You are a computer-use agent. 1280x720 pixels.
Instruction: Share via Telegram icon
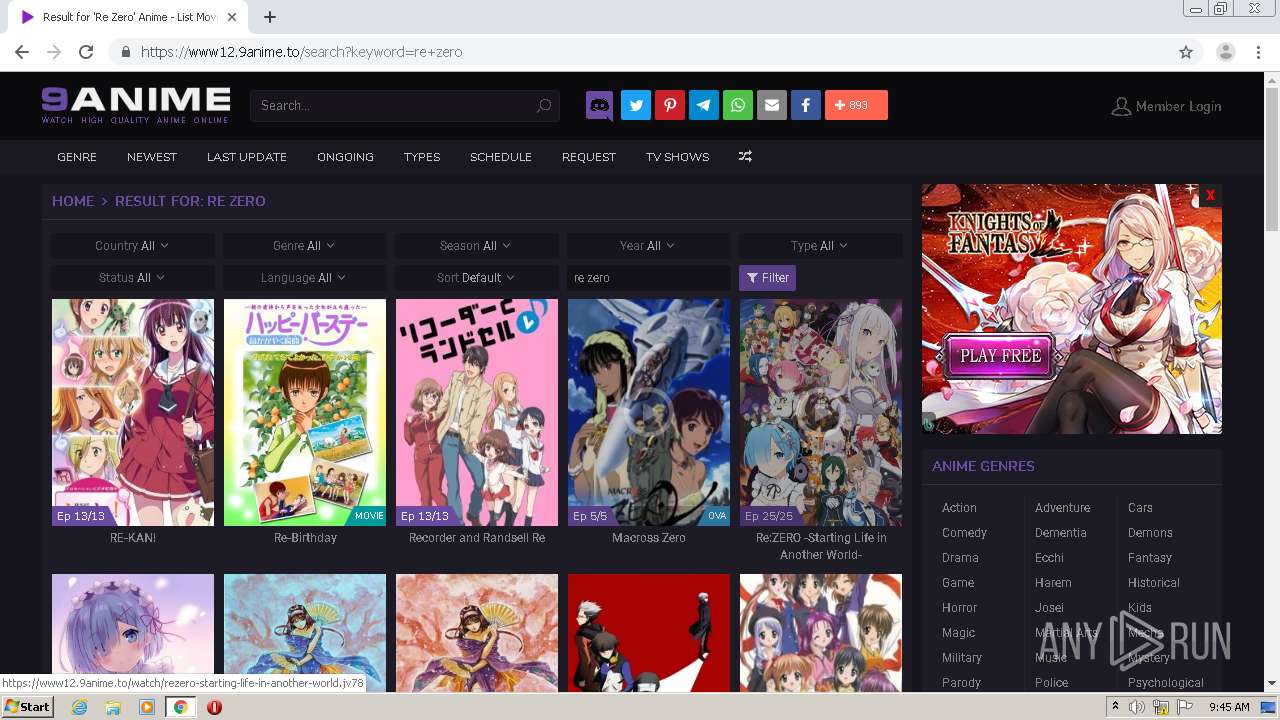pyautogui.click(x=704, y=105)
